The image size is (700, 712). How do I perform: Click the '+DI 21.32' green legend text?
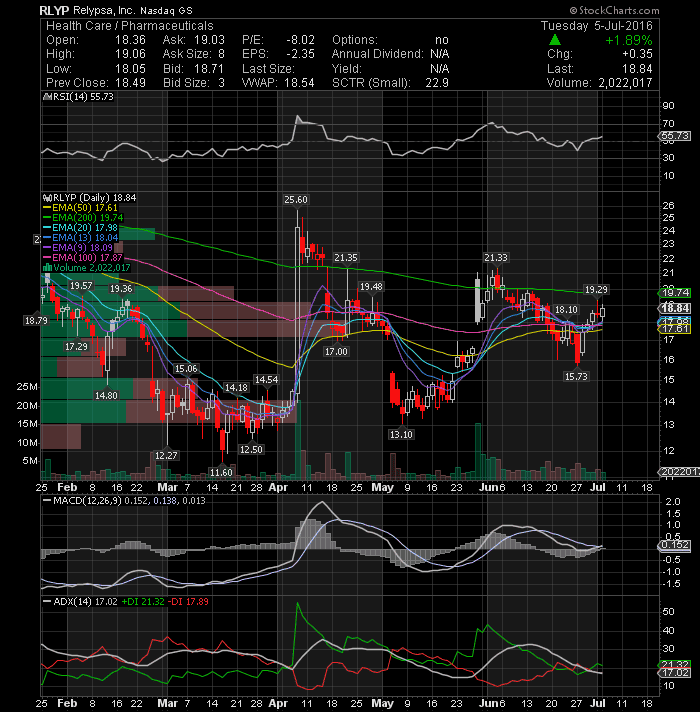(x=143, y=602)
